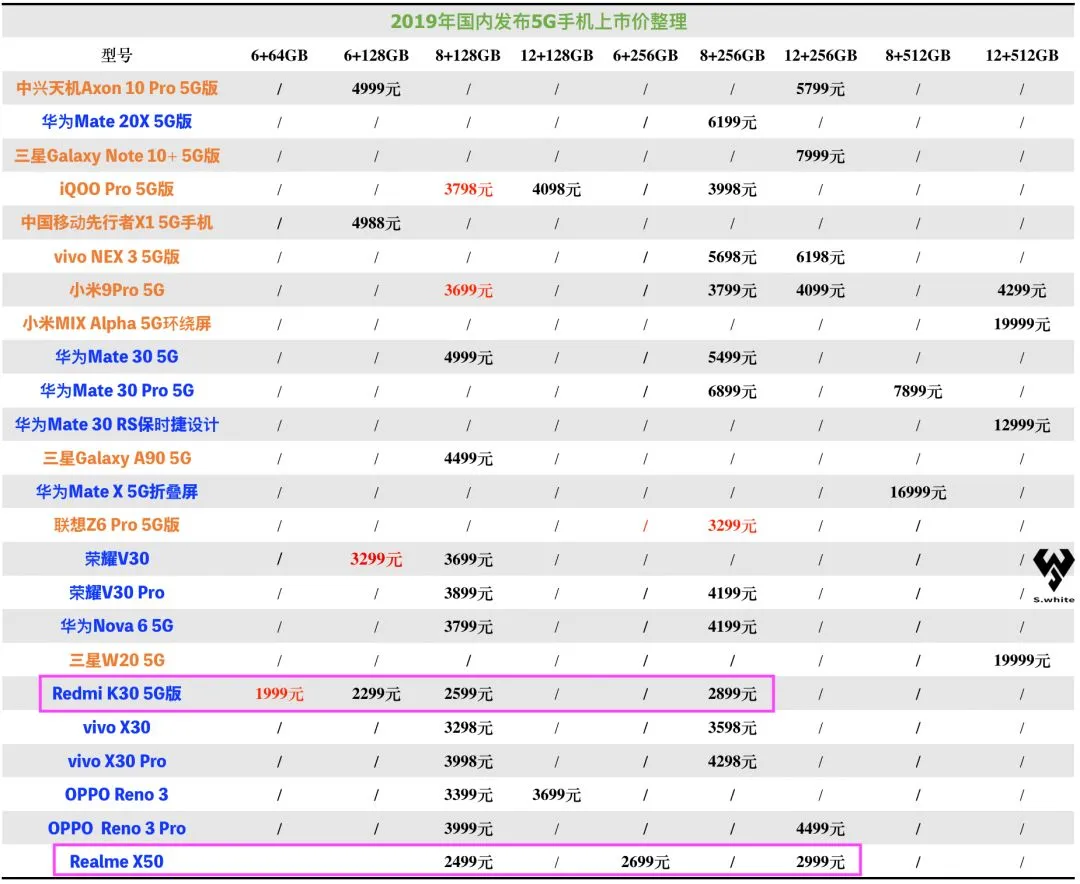
Task: Click the 6199元 price for Mate 20X
Action: (732, 122)
